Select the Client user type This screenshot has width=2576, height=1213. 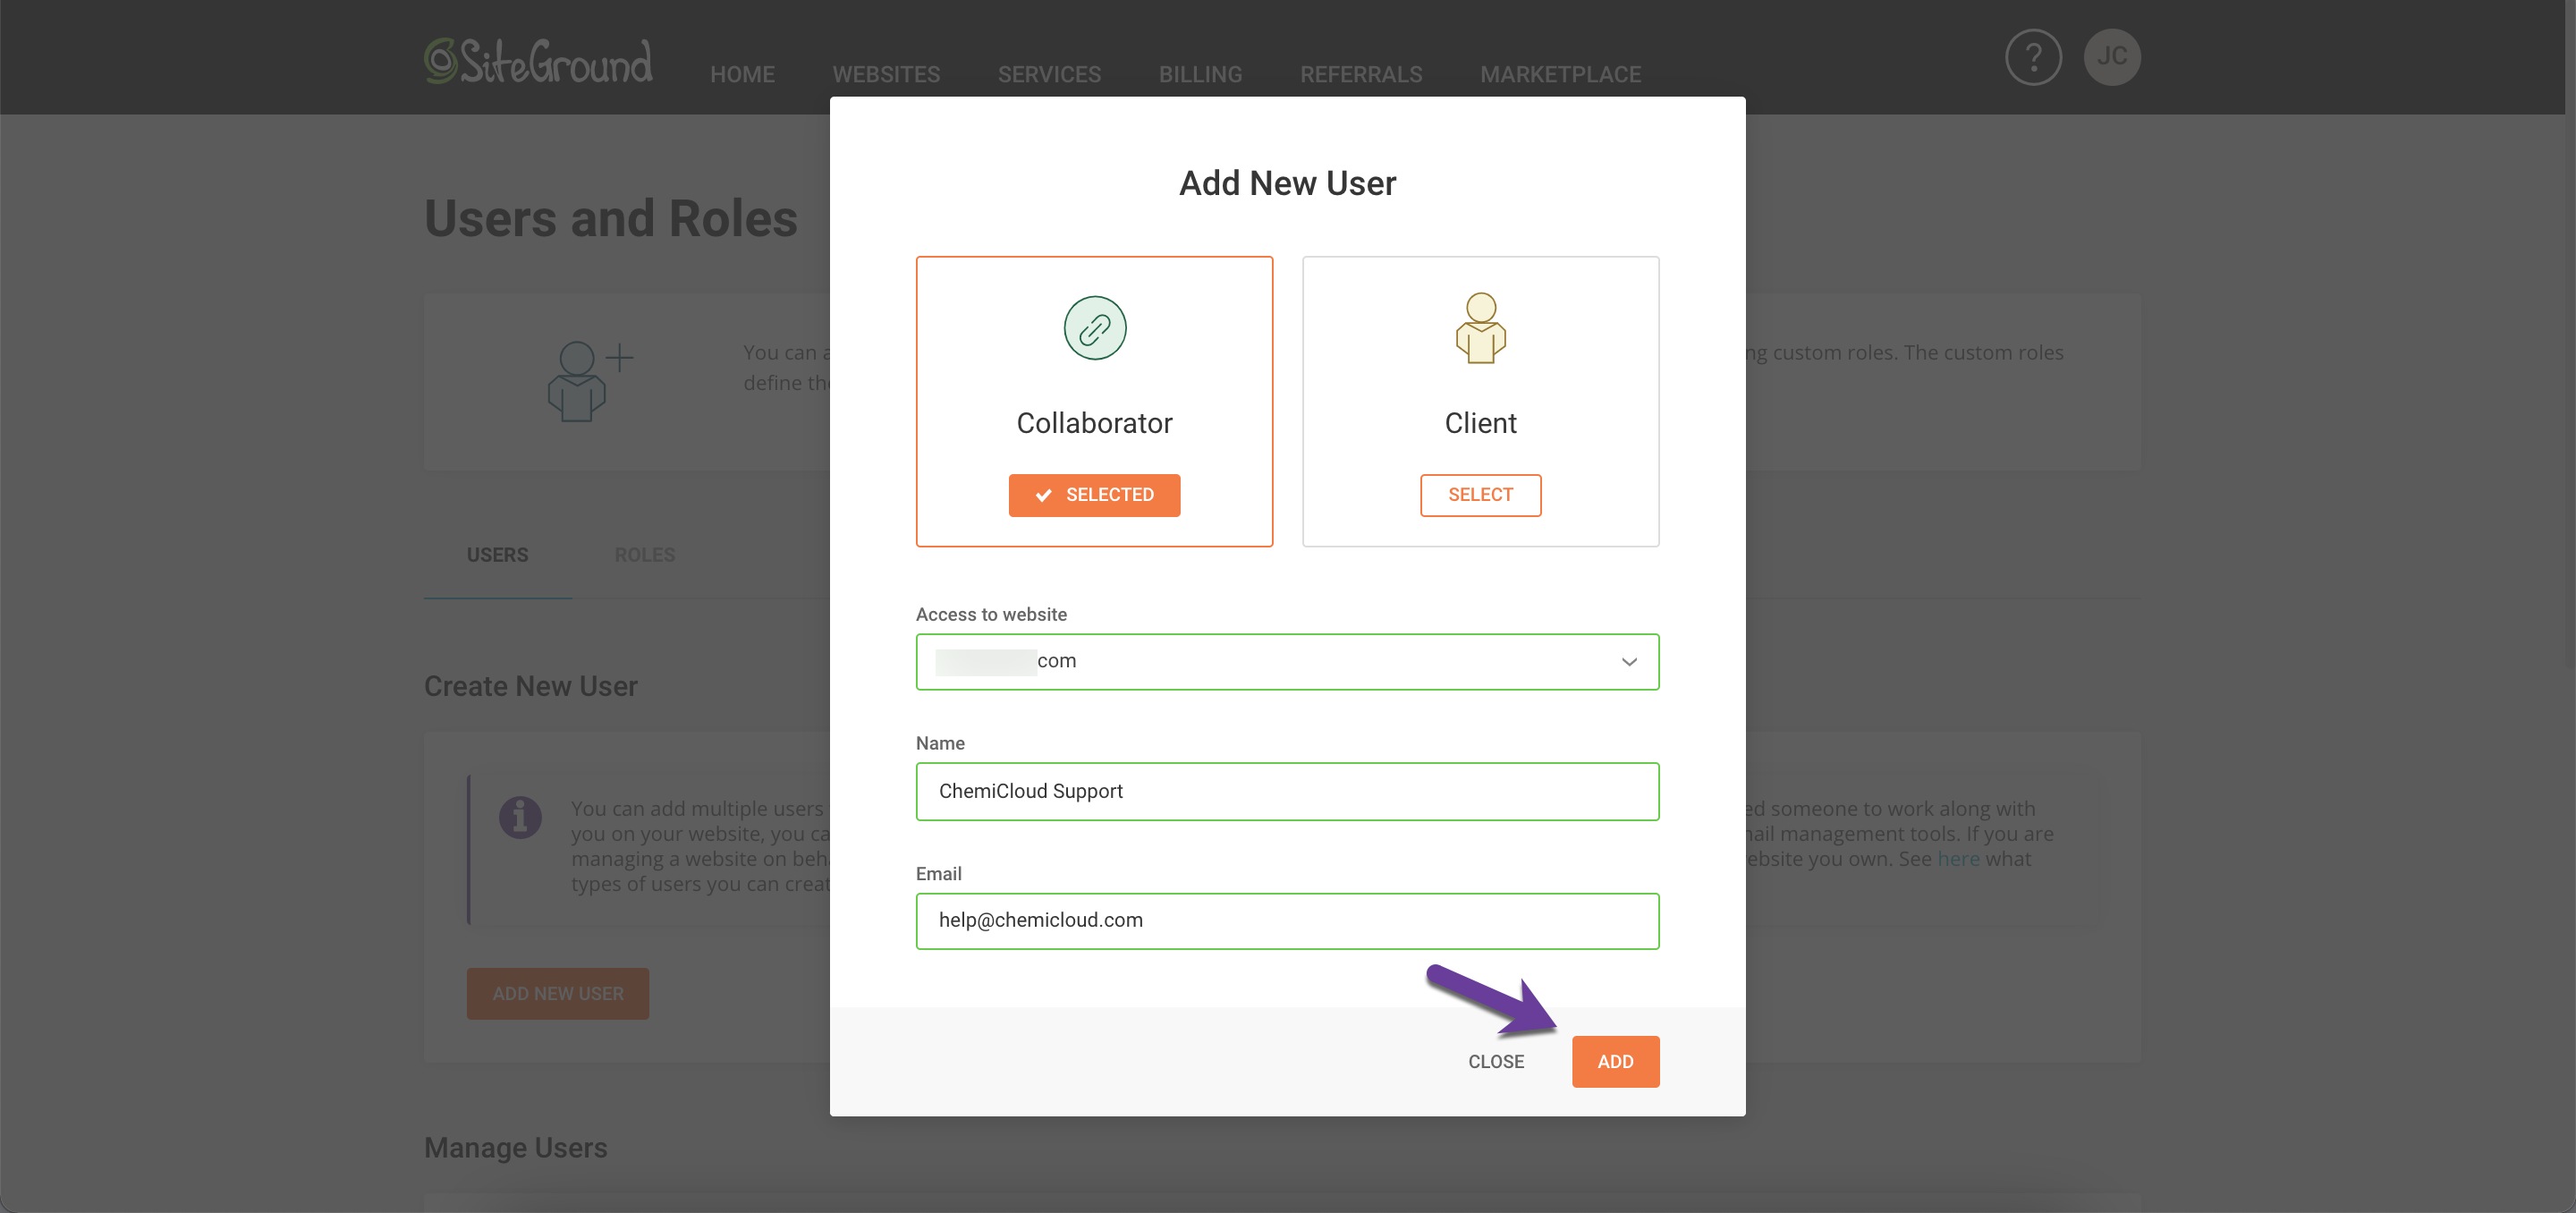[1480, 495]
